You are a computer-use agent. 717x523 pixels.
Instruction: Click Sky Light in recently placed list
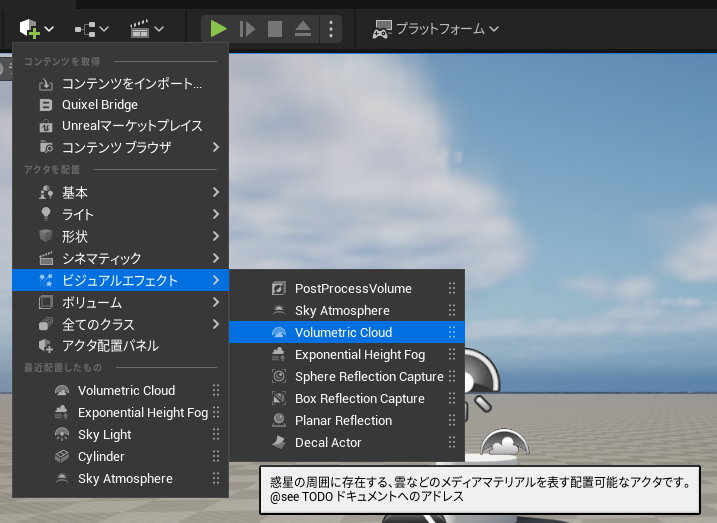[104, 435]
